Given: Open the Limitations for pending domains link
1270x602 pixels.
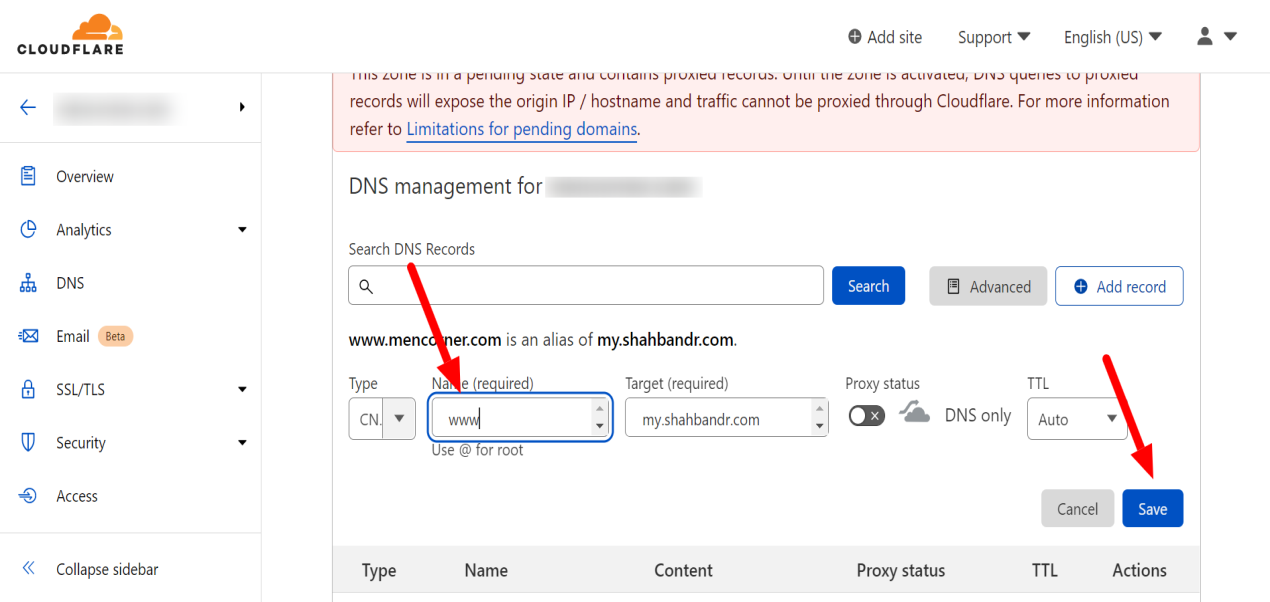Looking at the screenshot, I should 521,129.
